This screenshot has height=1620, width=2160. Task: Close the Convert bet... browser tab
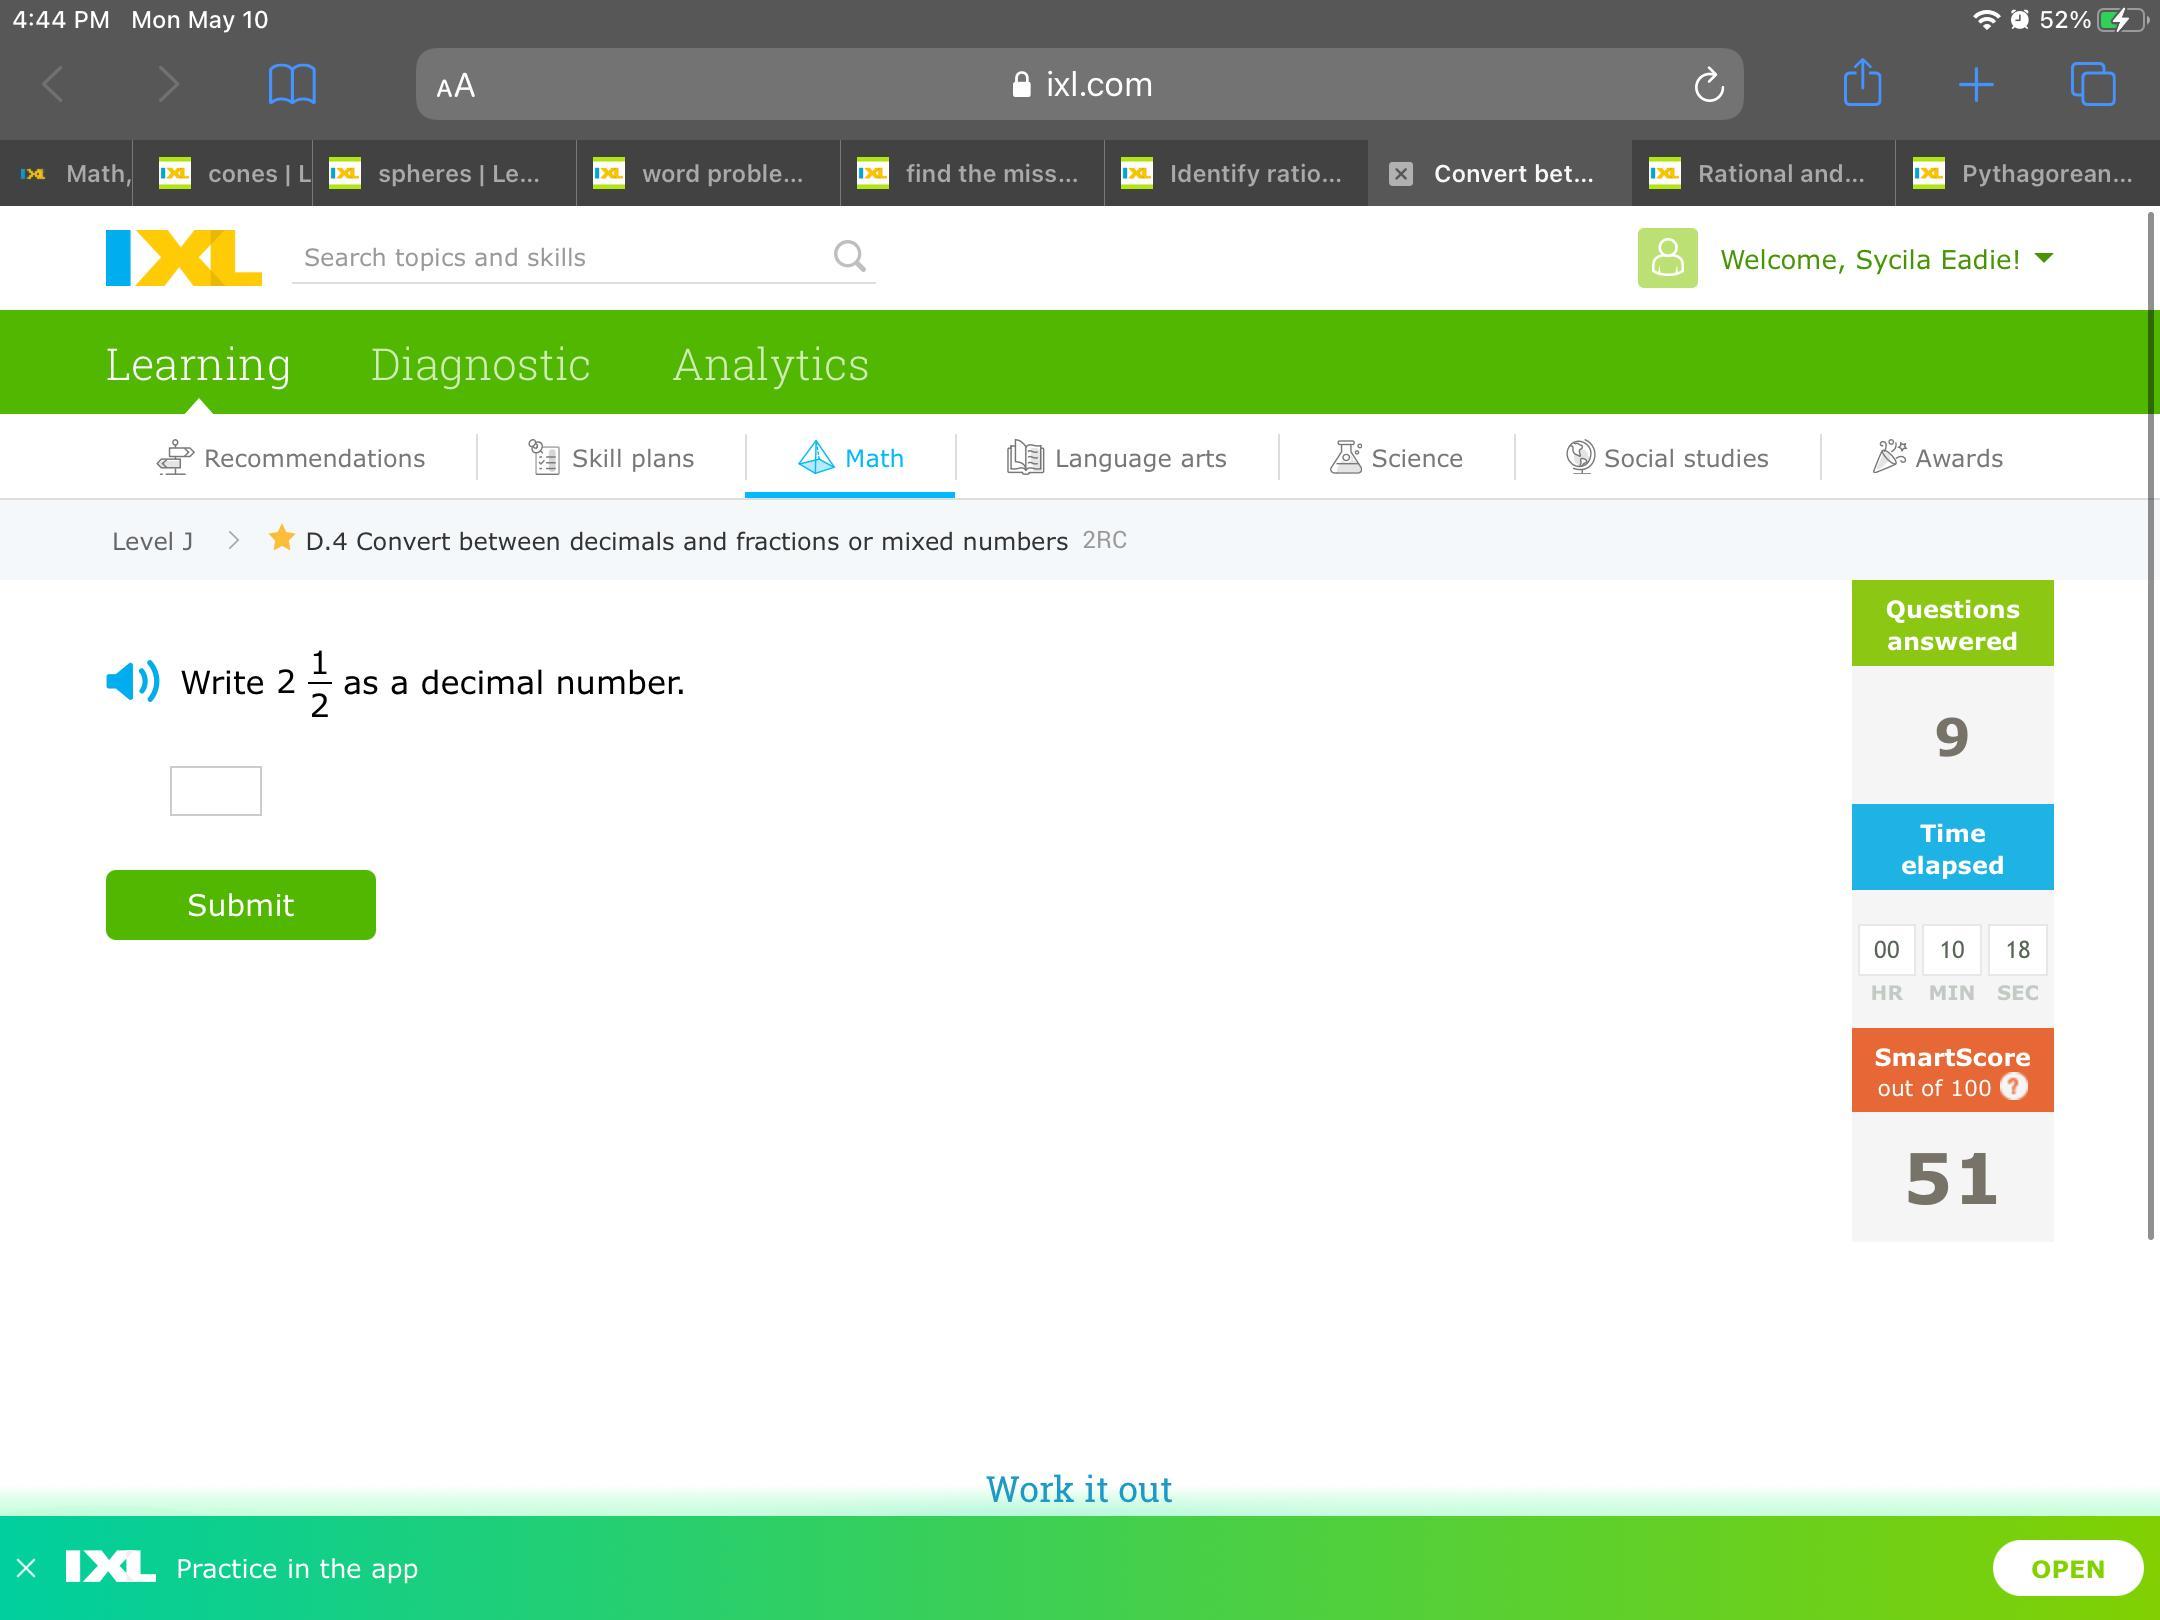(1401, 174)
